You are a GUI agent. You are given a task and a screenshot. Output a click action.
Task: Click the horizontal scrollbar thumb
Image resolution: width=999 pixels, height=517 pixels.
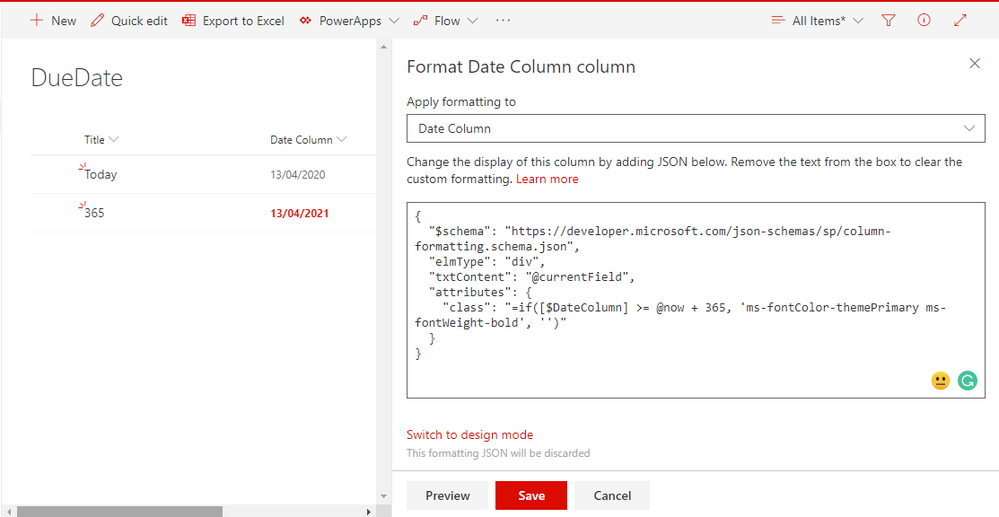[x=119, y=511]
